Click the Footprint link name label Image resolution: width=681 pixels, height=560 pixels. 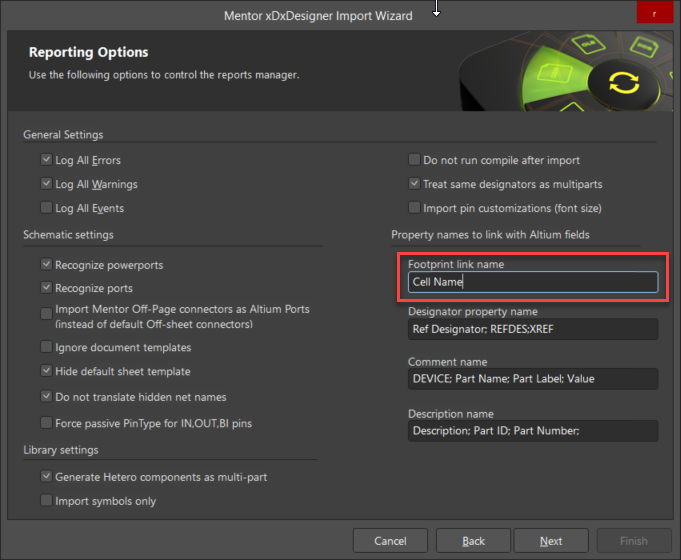[456, 264]
